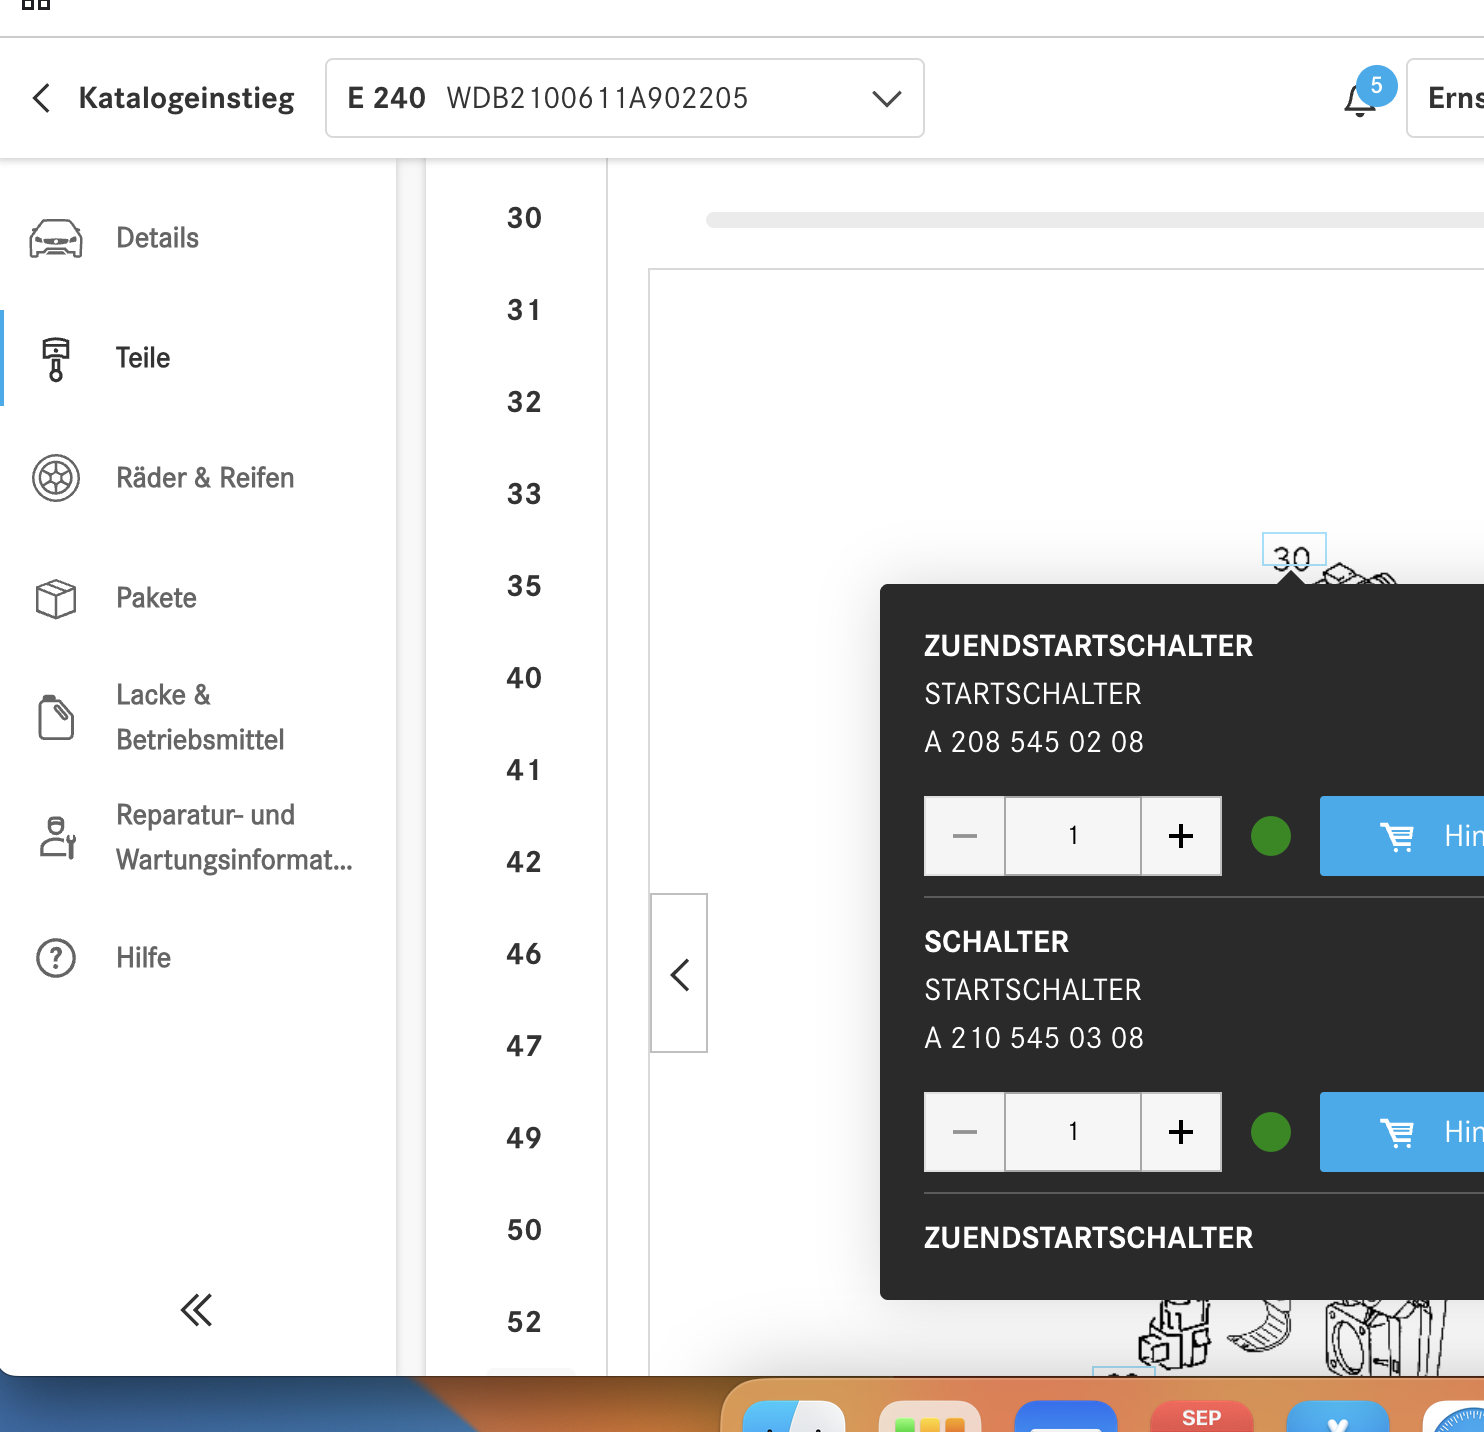
Task: Click the Katalogeinstieg label
Action: 187,98
